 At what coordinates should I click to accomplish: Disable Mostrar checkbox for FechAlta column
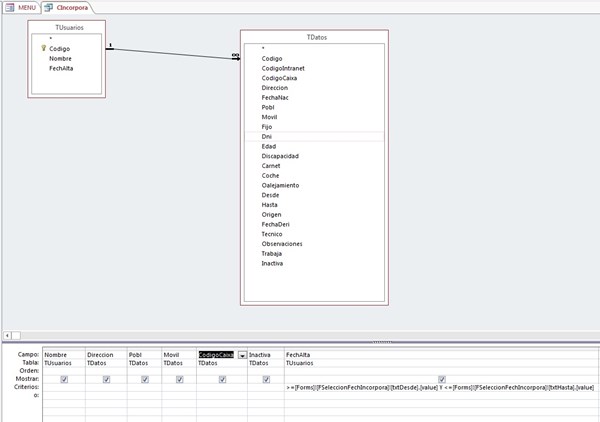pyautogui.click(x=441, y=379)
